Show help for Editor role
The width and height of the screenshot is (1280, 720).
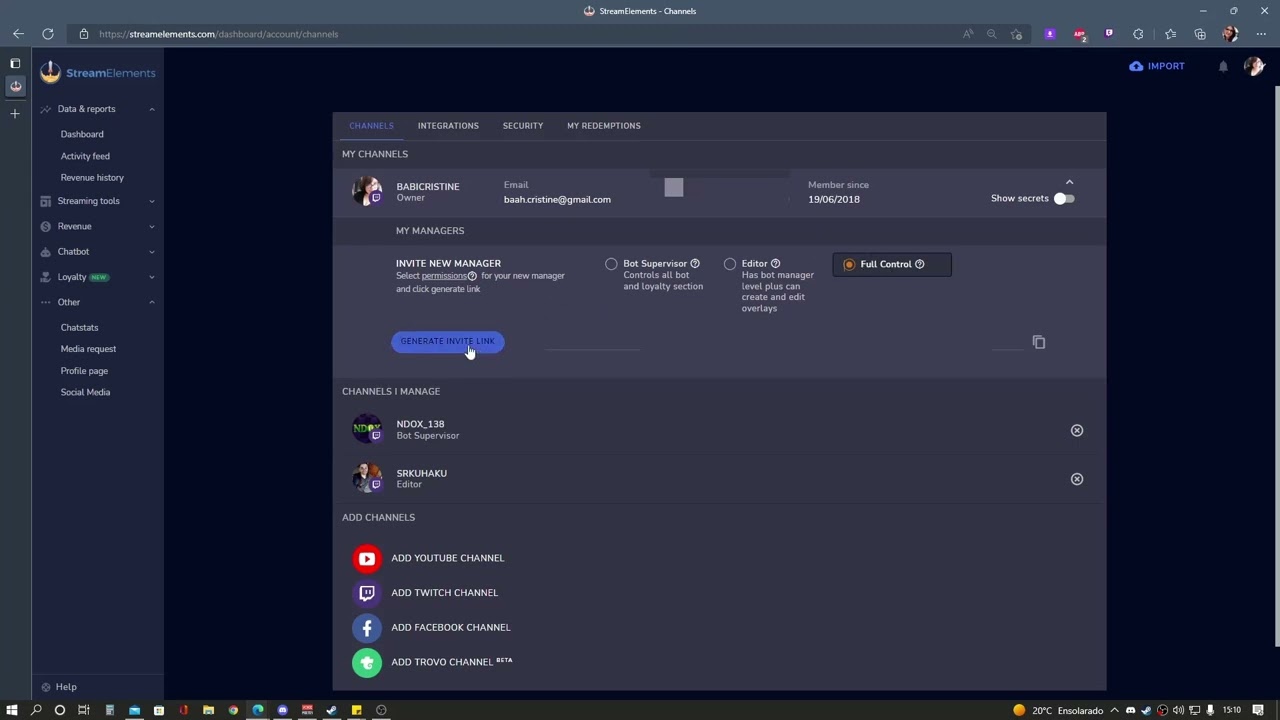click(x=775, y=264)
